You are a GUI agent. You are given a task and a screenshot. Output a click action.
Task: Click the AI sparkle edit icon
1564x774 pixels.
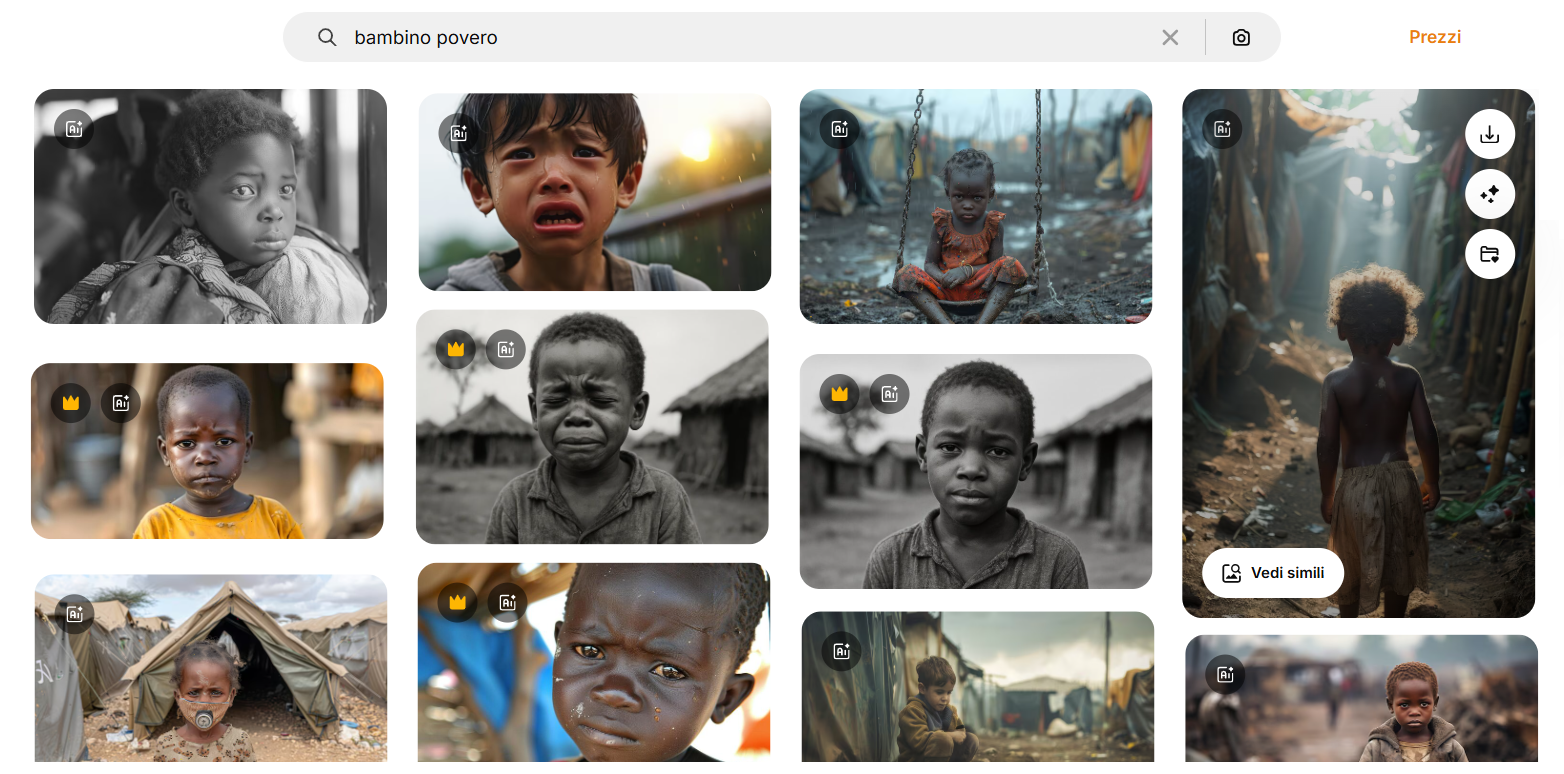tap(1490, 194)
